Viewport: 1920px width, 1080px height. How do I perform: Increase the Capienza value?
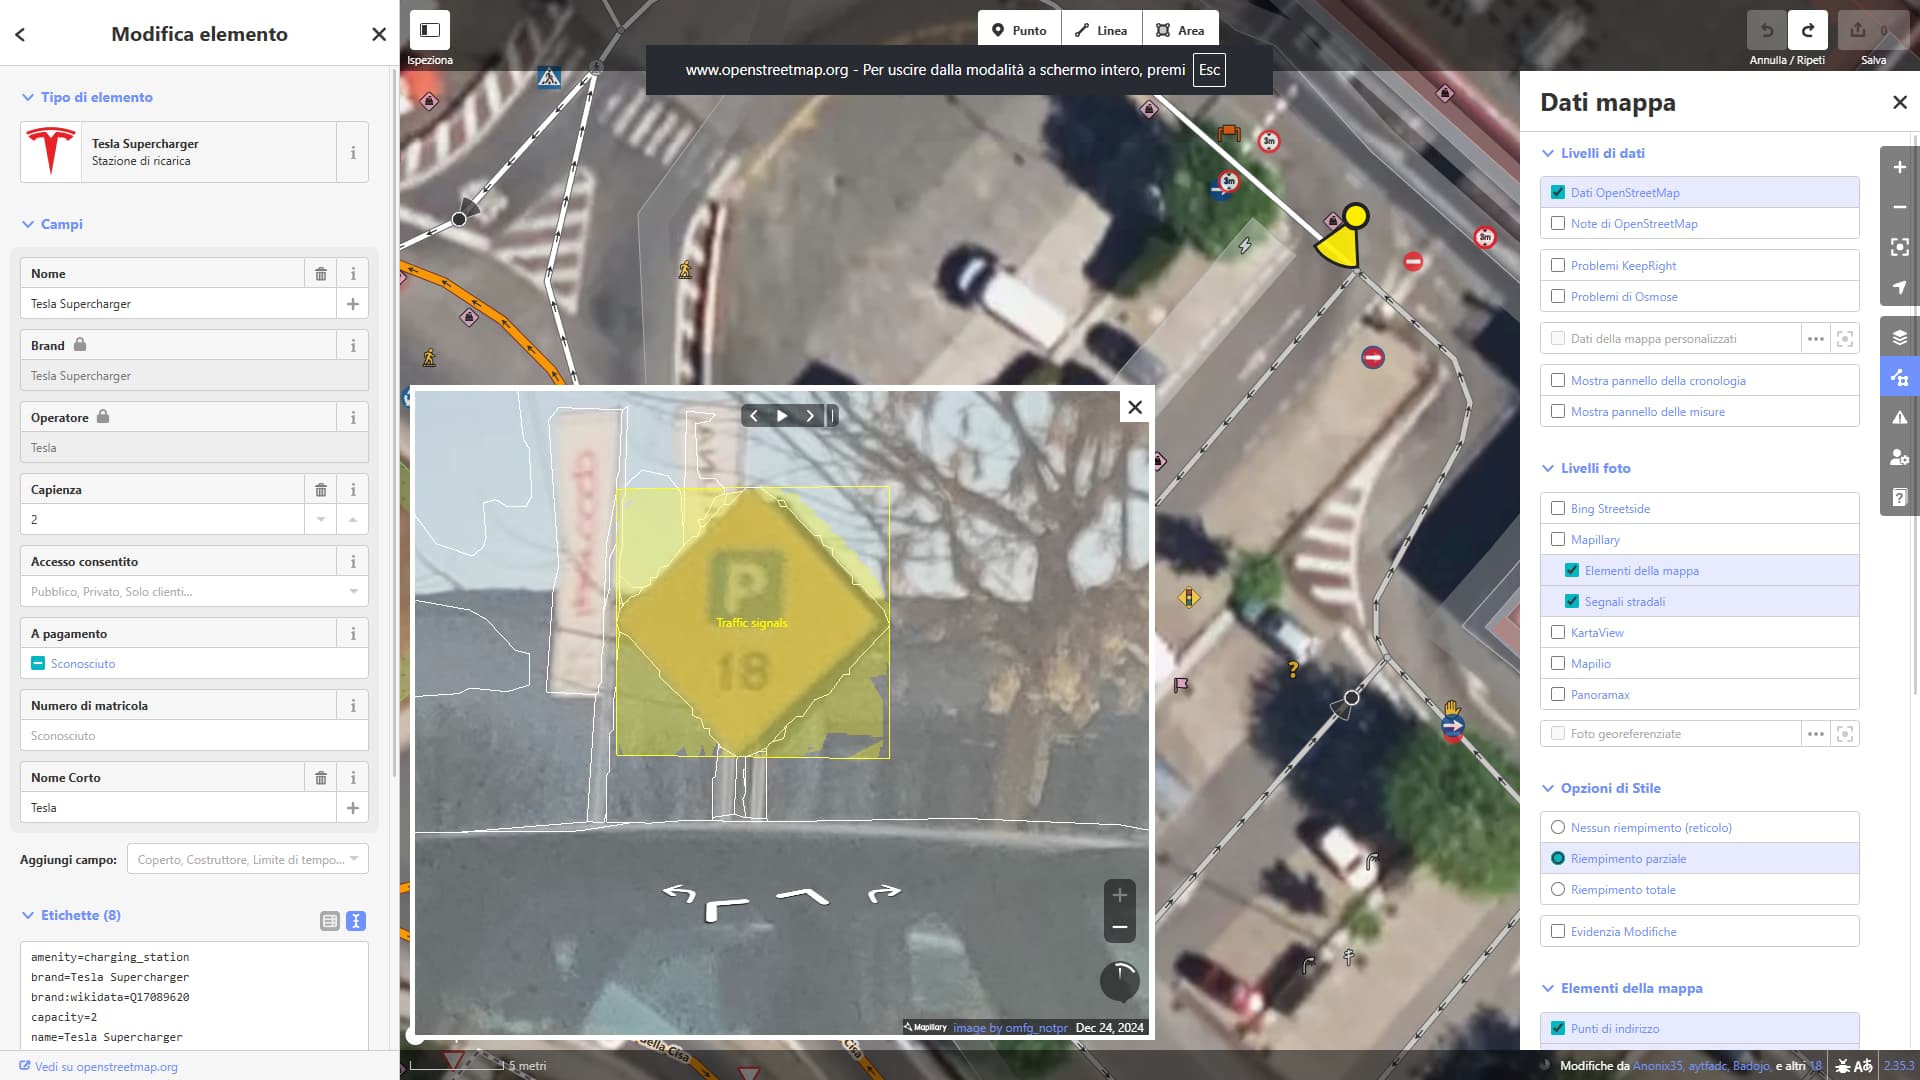point(353,520)
